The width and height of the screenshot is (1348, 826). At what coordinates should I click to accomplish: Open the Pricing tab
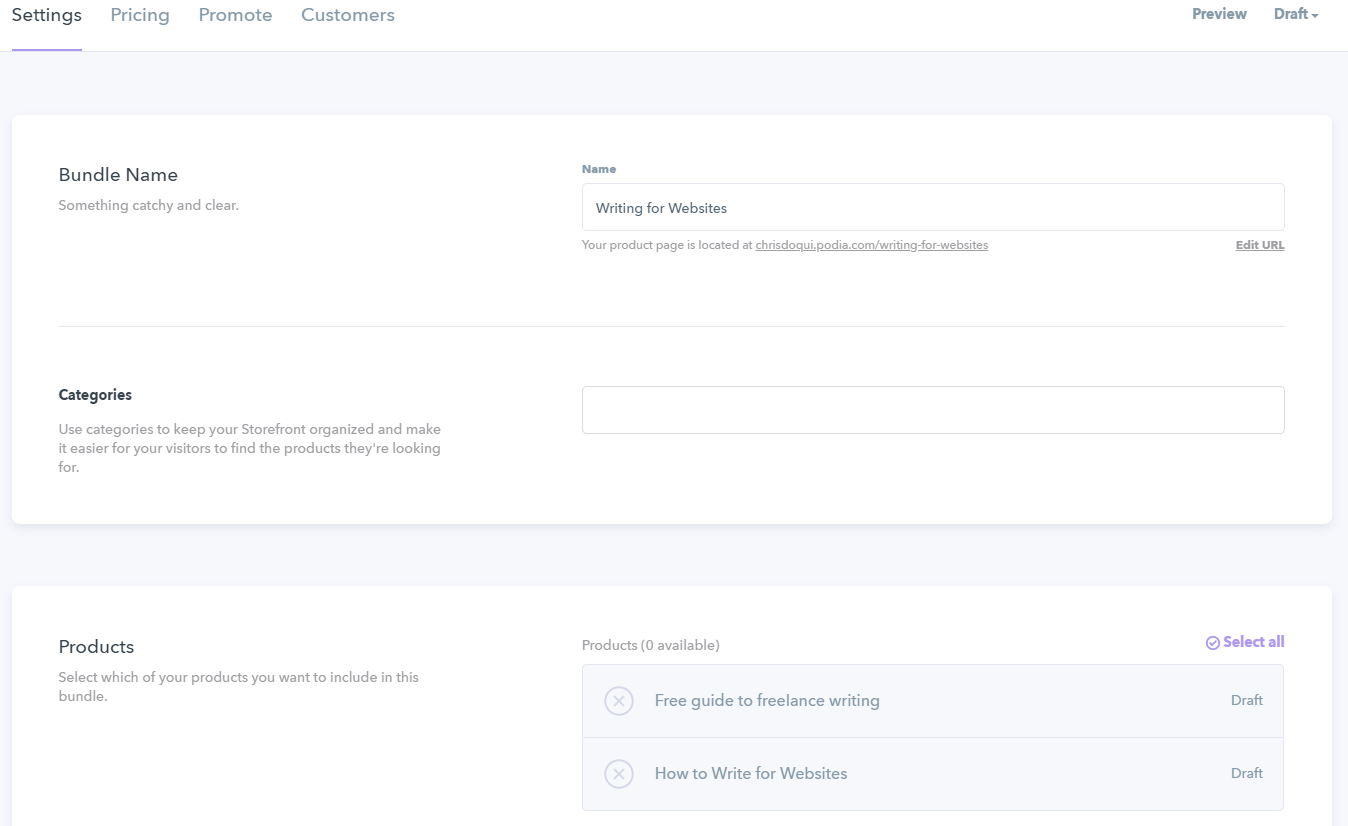pyautogui.click(x=140, y=15)
